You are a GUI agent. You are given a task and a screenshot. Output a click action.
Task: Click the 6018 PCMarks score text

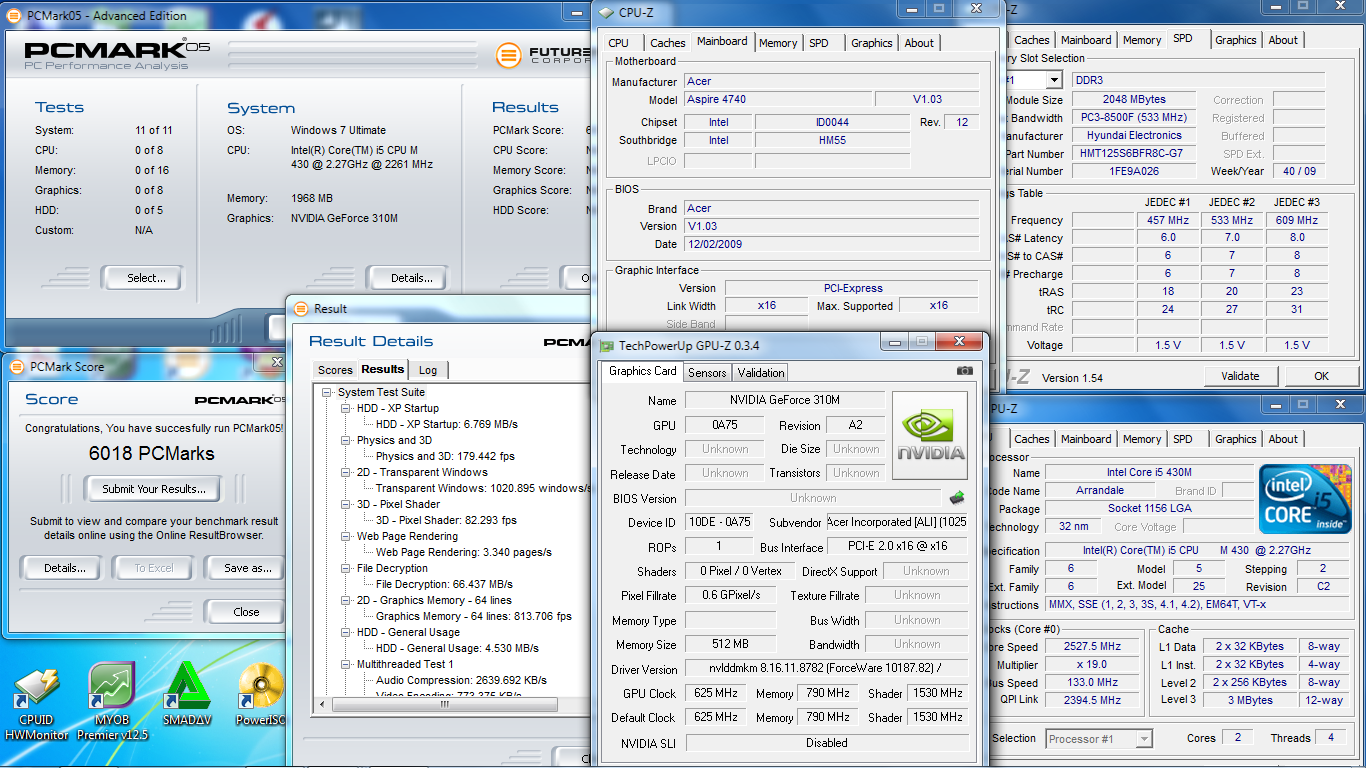(151, 453)
